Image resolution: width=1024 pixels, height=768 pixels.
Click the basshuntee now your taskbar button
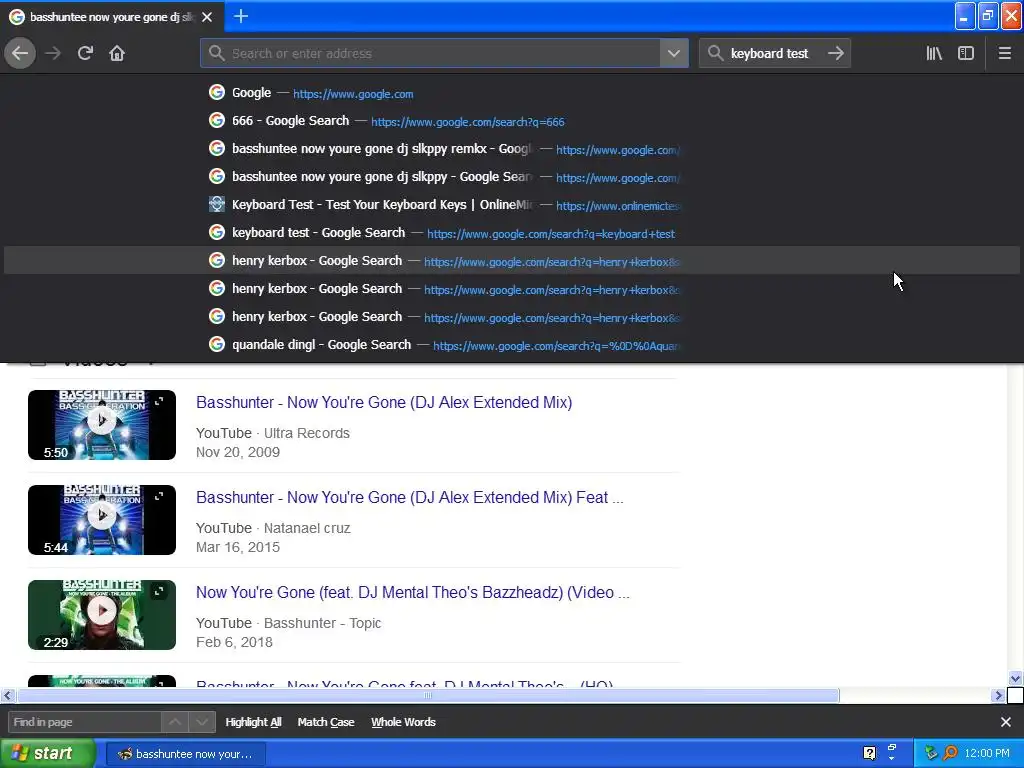coord(185,754)
